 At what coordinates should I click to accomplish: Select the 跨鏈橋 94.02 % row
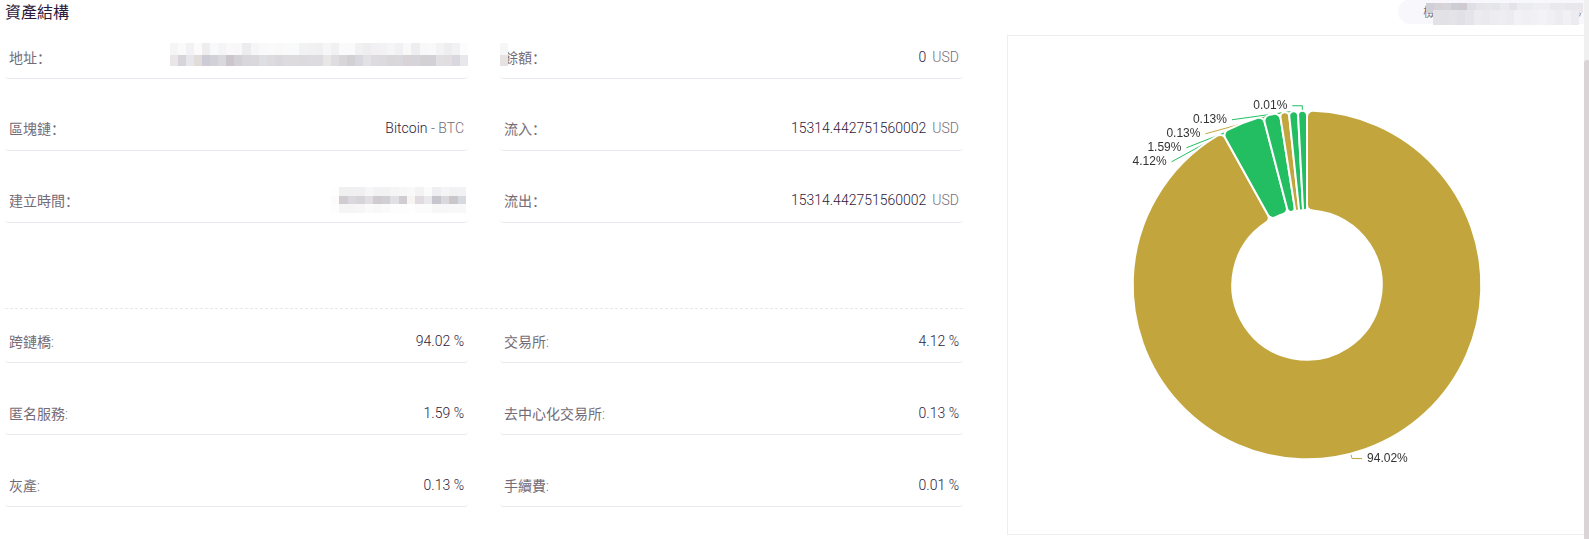pos(236,342)
